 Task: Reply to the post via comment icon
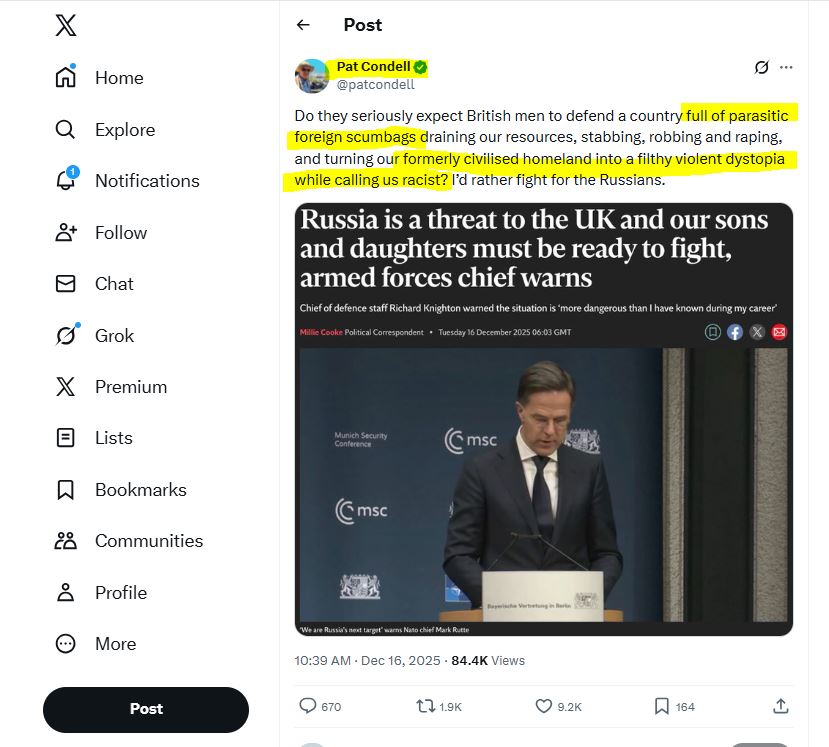[x=308, y=706]
